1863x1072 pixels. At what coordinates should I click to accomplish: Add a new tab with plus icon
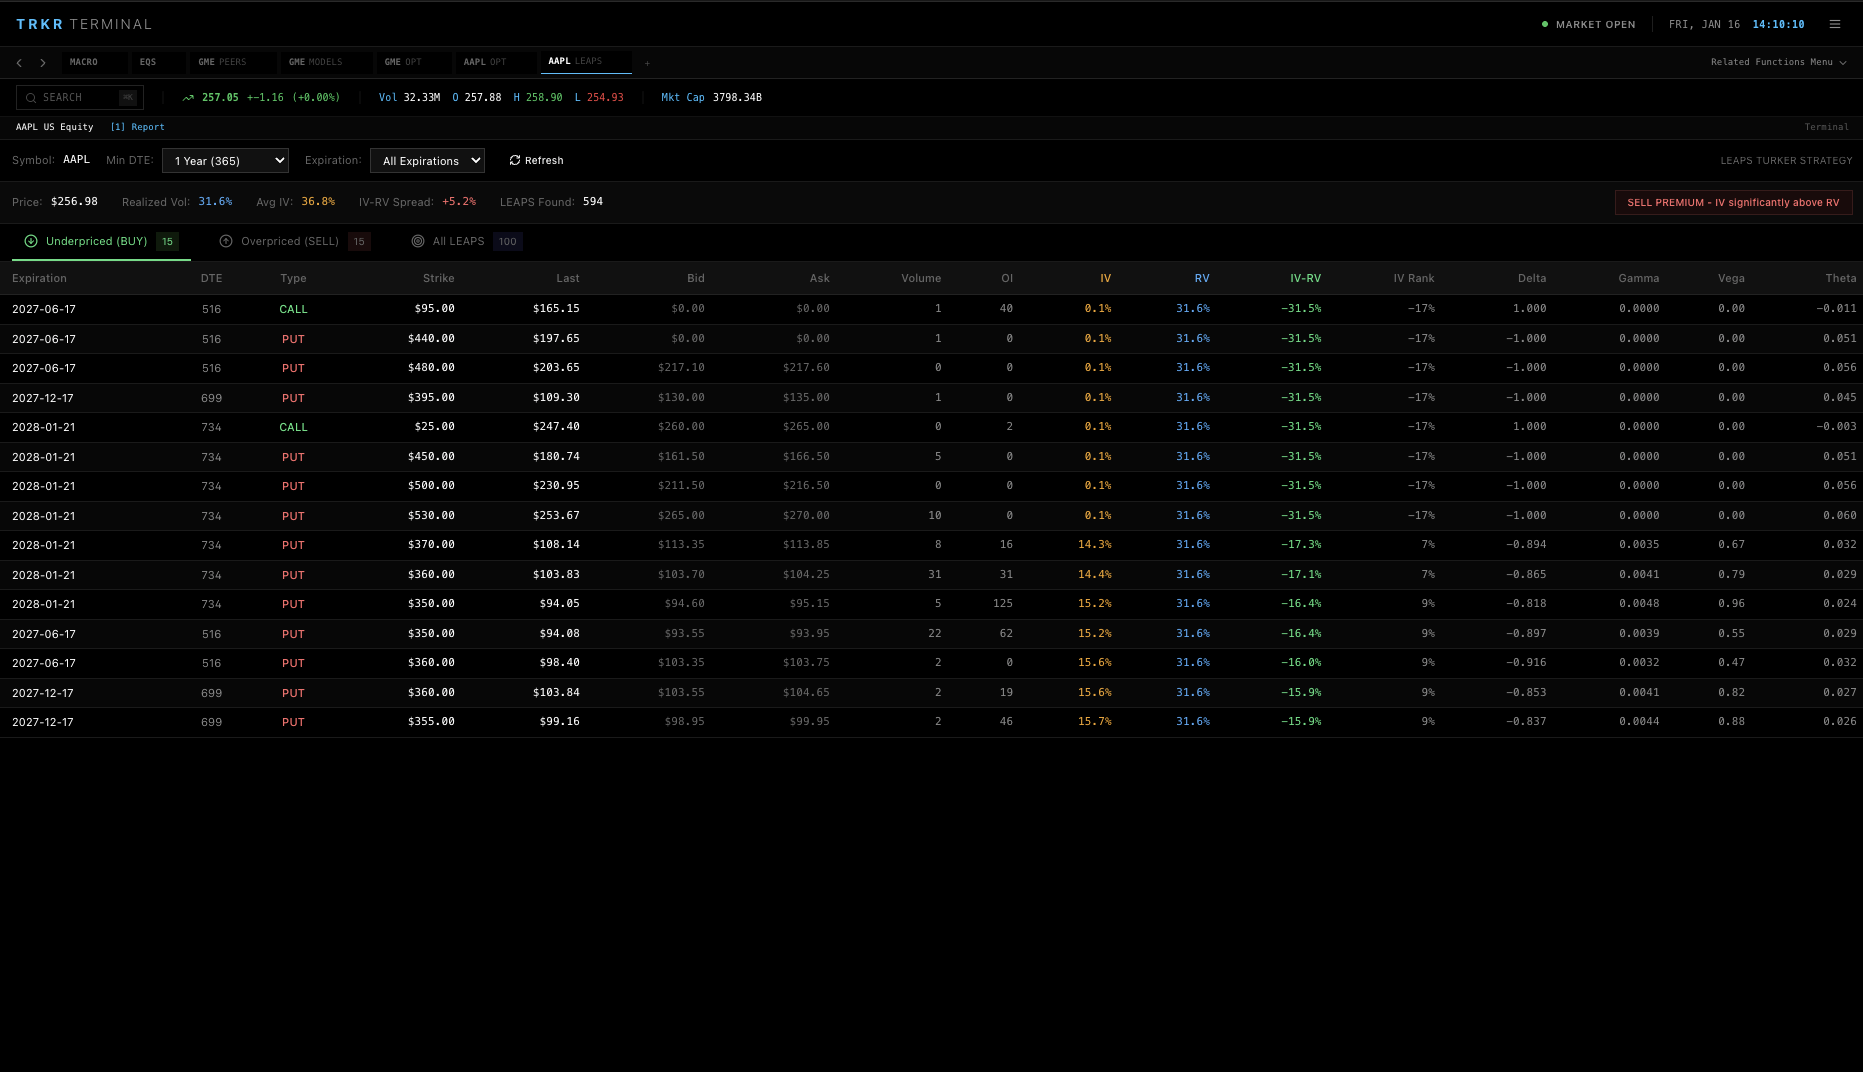coord(647,63)
